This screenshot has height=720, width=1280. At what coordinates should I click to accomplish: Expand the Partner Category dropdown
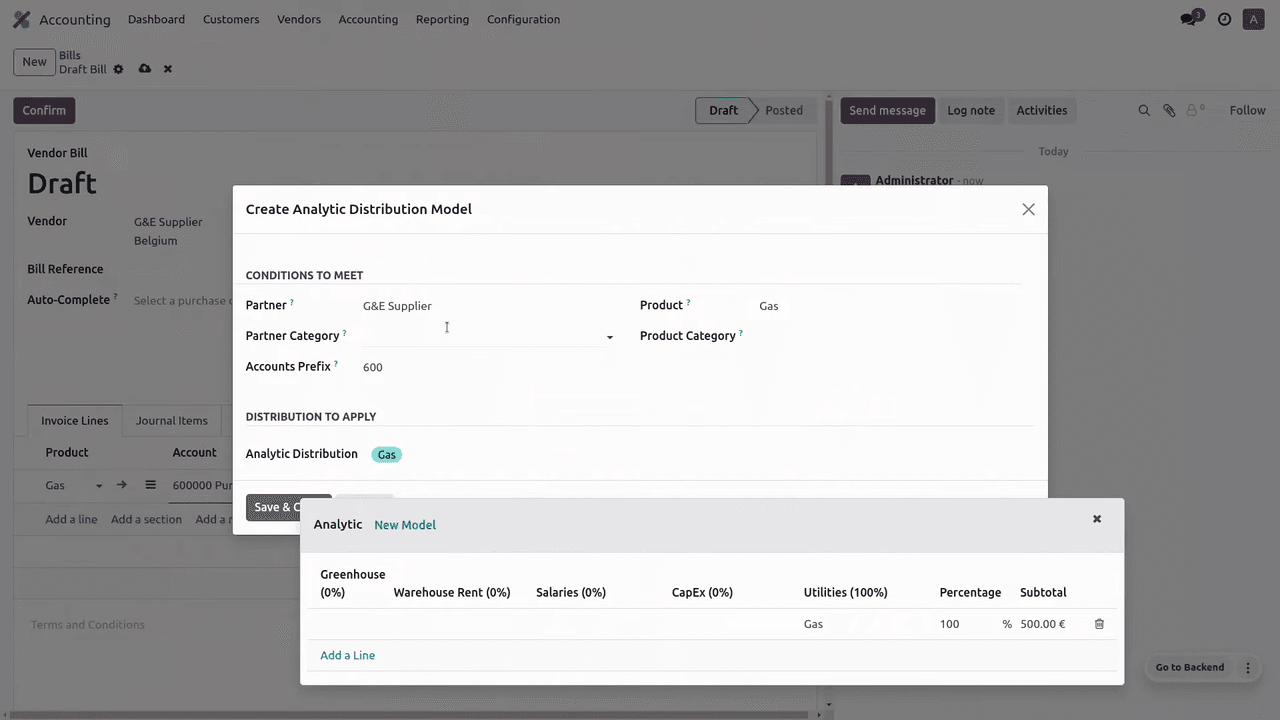[609, 337]
